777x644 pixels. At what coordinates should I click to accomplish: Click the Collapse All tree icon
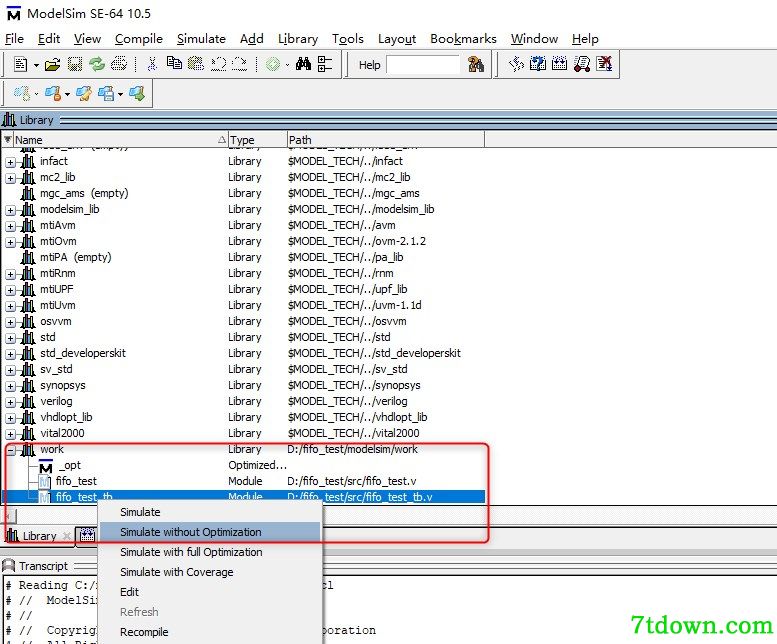click(325, 64)
